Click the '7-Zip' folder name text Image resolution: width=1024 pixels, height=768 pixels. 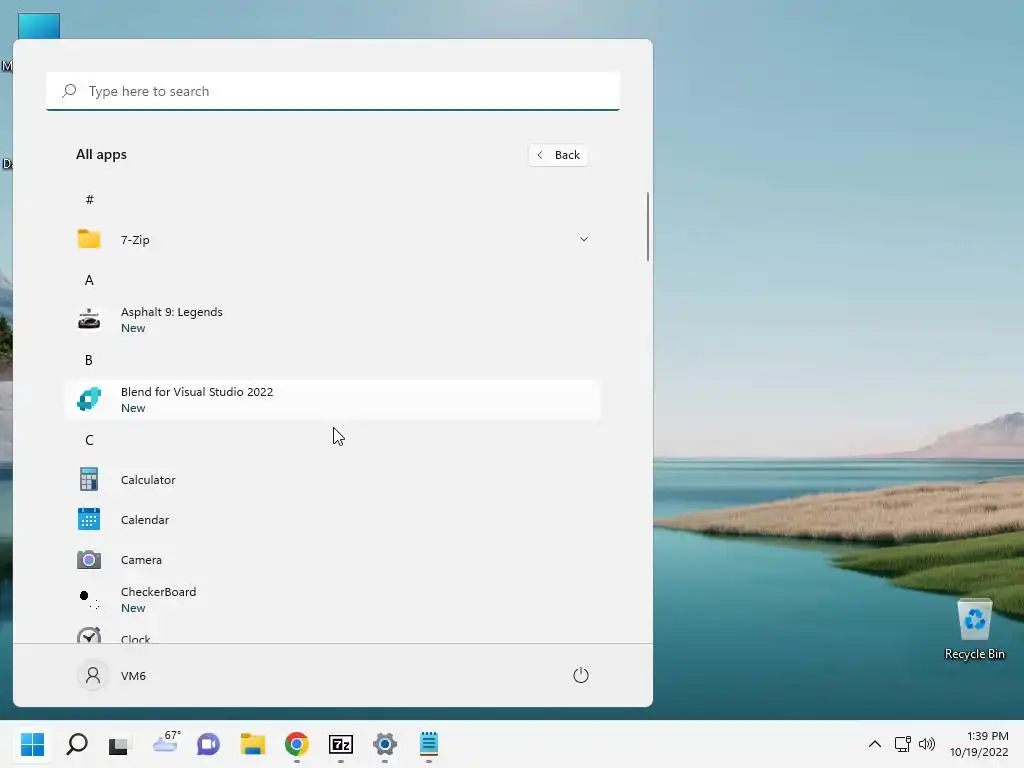pos(135,240)
